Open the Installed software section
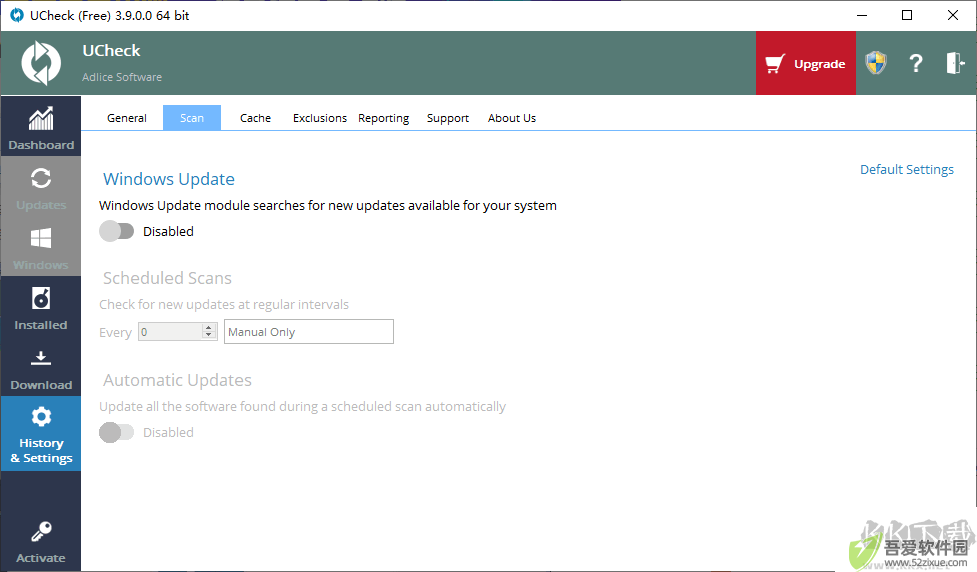Viewport: 977px width, 572px height. pyautogui.click(x=41, y=307)
